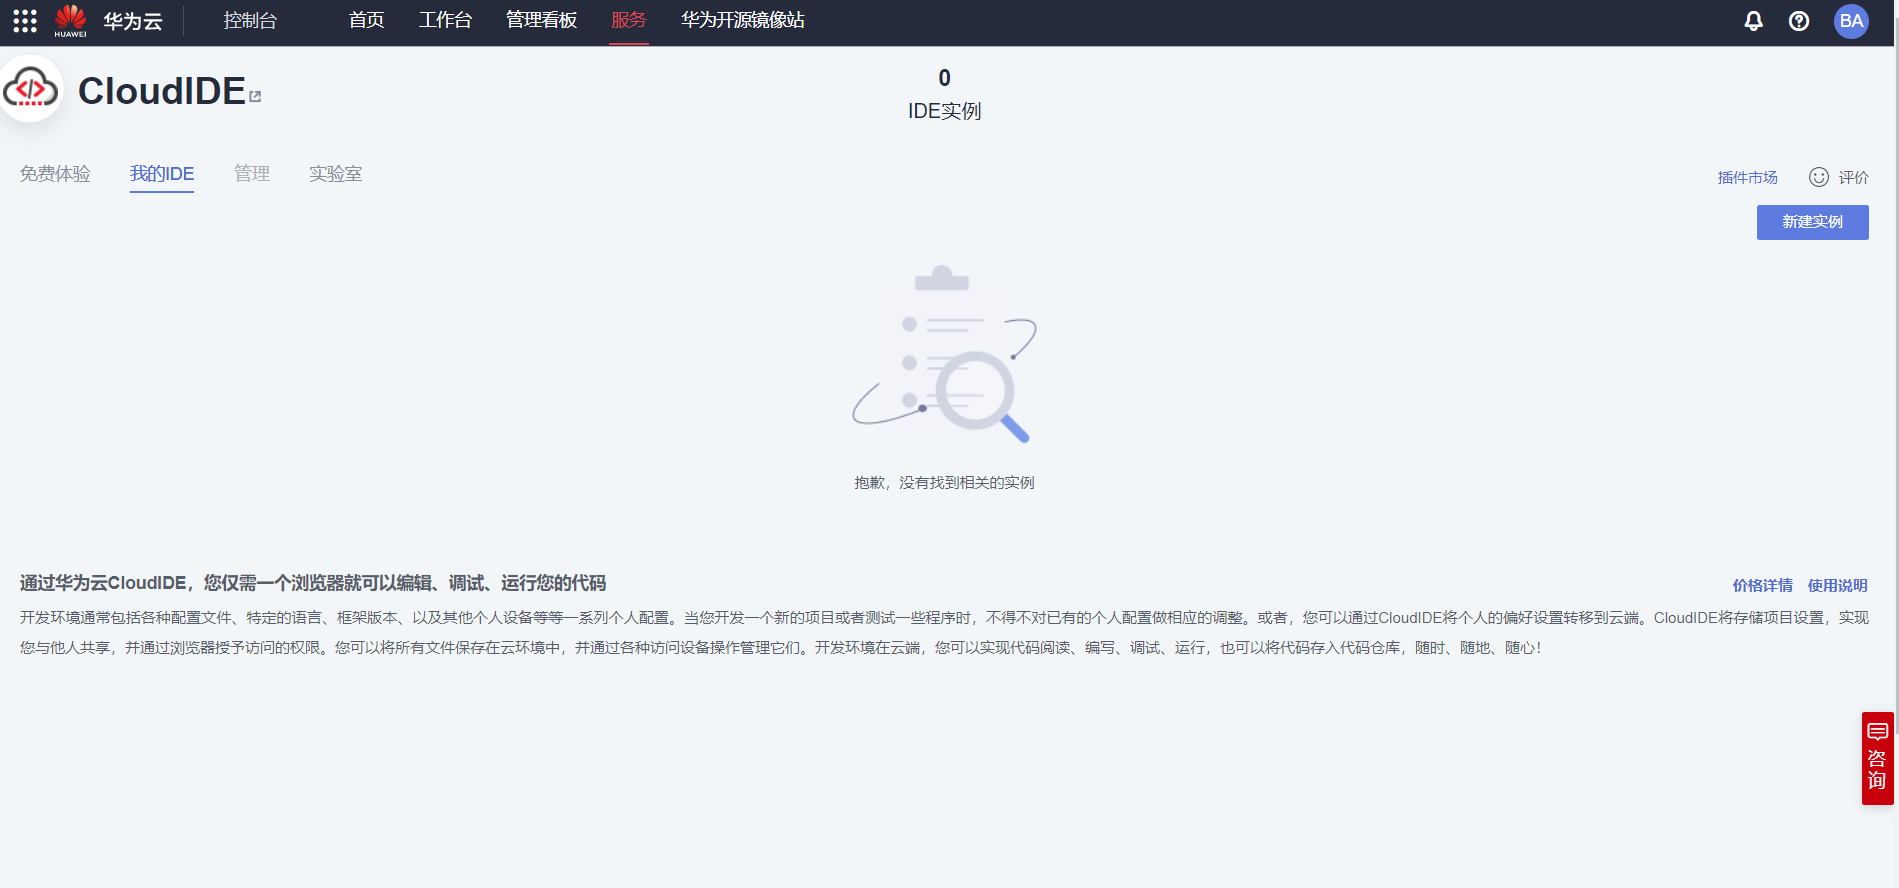Select 服务 in the top navigation
This screenshot has height=888, width=1899.
[629, 21]
